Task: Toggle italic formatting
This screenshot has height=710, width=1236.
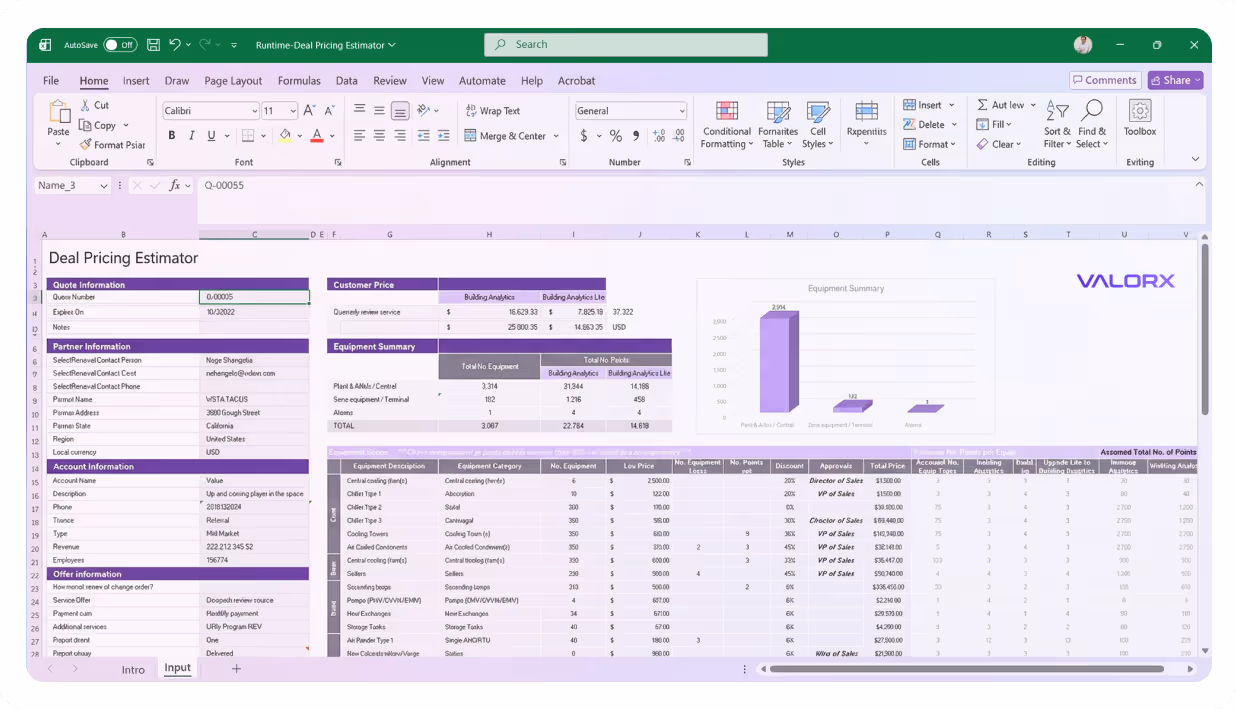Action: point(191,134)
